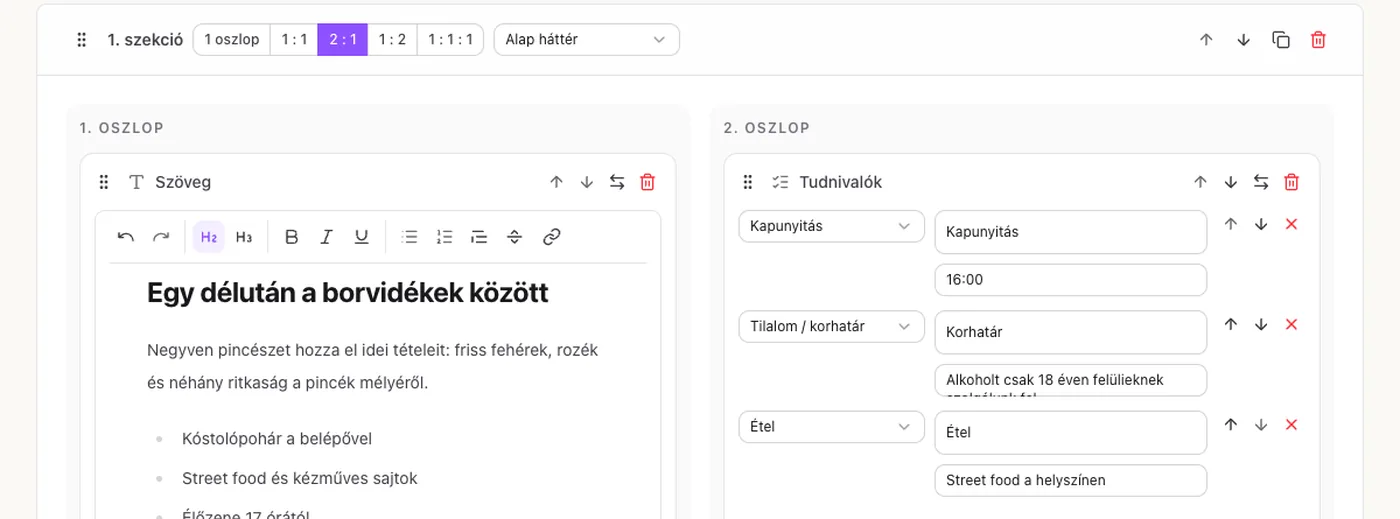Open the Étel type dropdown
This screenshot has height=519, width=1400.
pos(831,427)
